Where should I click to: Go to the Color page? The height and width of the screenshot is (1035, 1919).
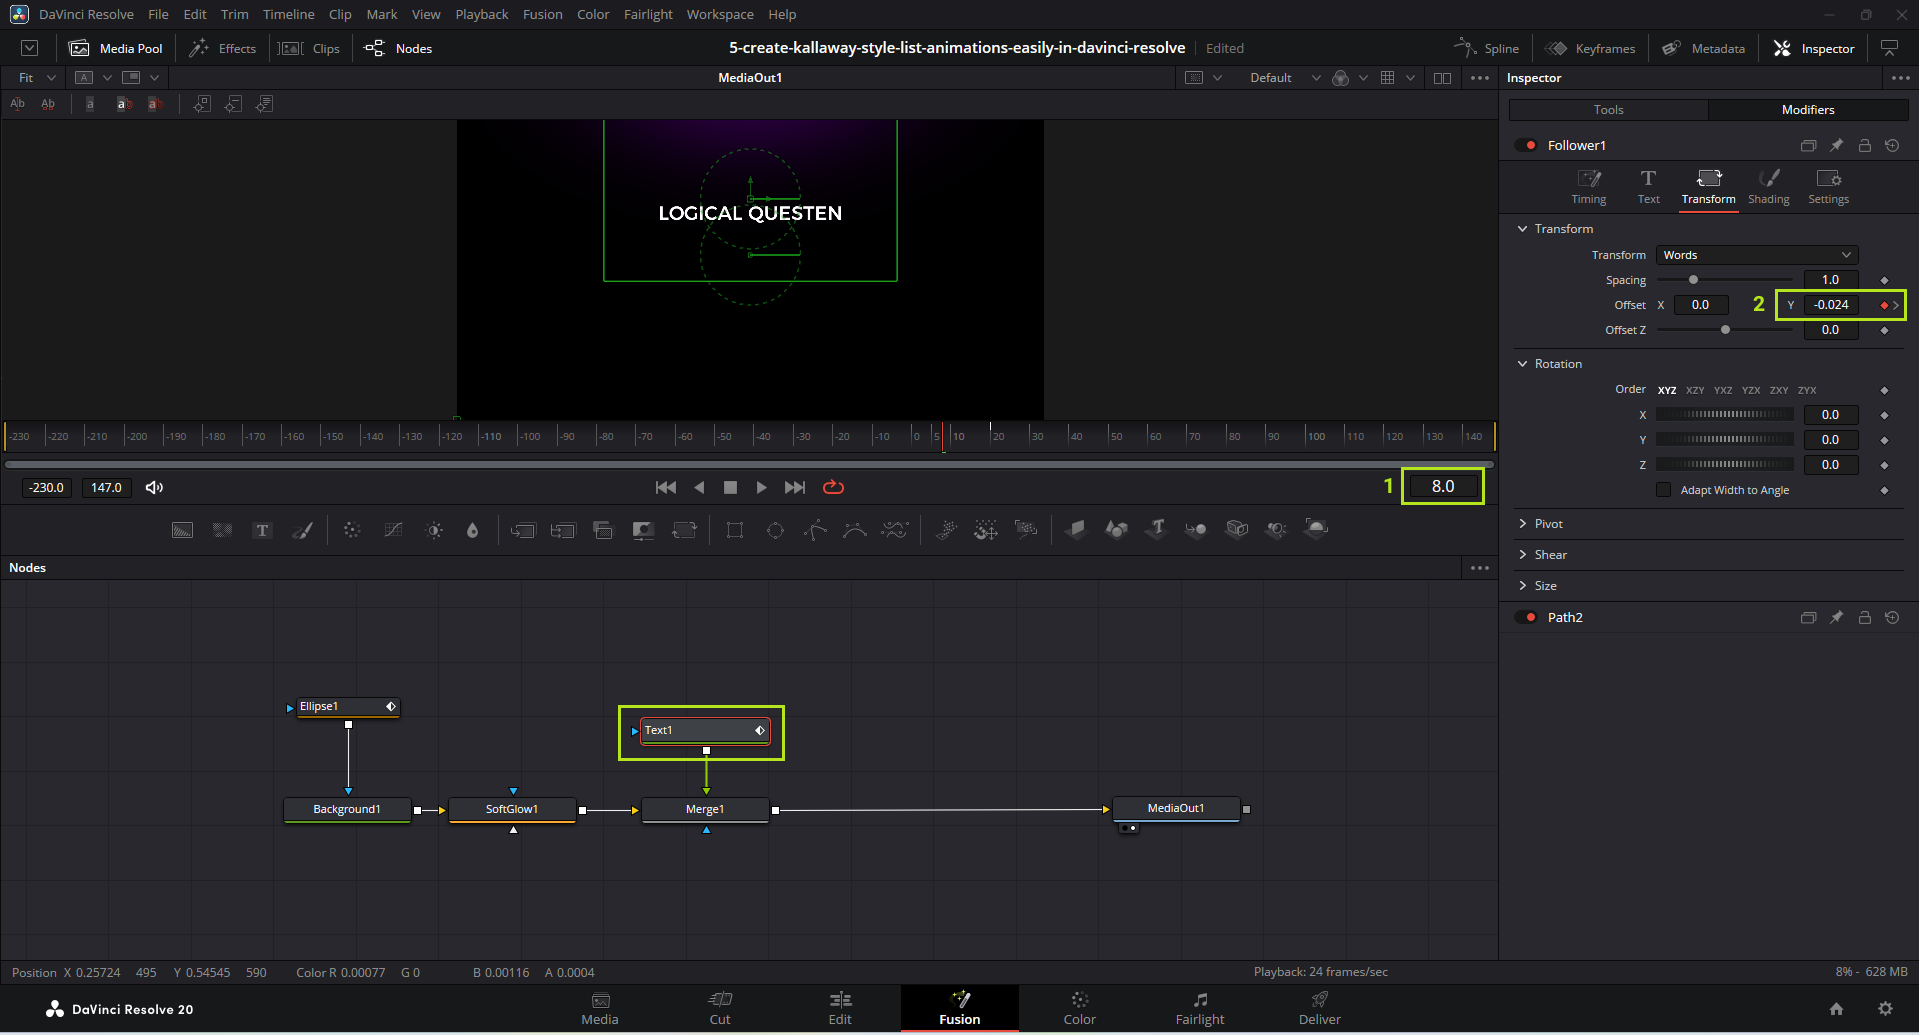pyautogui.click(x=1079, y=1008)
